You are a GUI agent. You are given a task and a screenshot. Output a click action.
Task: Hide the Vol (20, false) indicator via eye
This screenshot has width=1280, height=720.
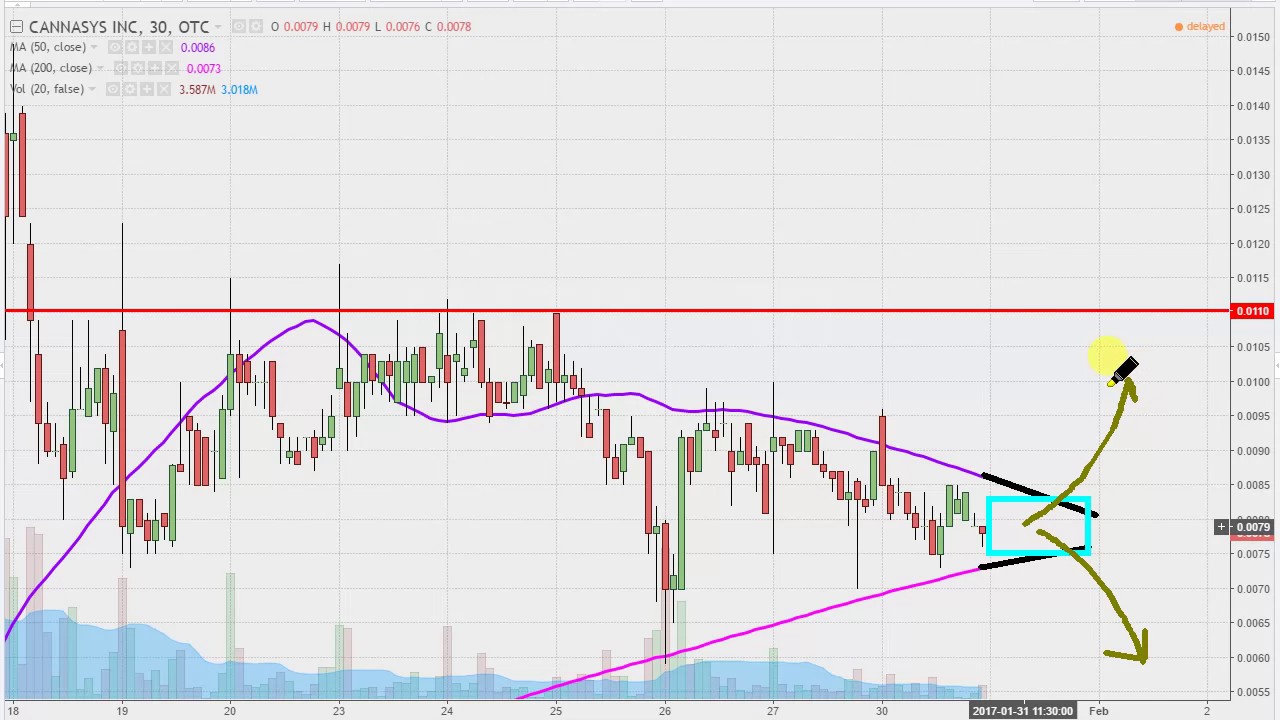pos(113,89)
